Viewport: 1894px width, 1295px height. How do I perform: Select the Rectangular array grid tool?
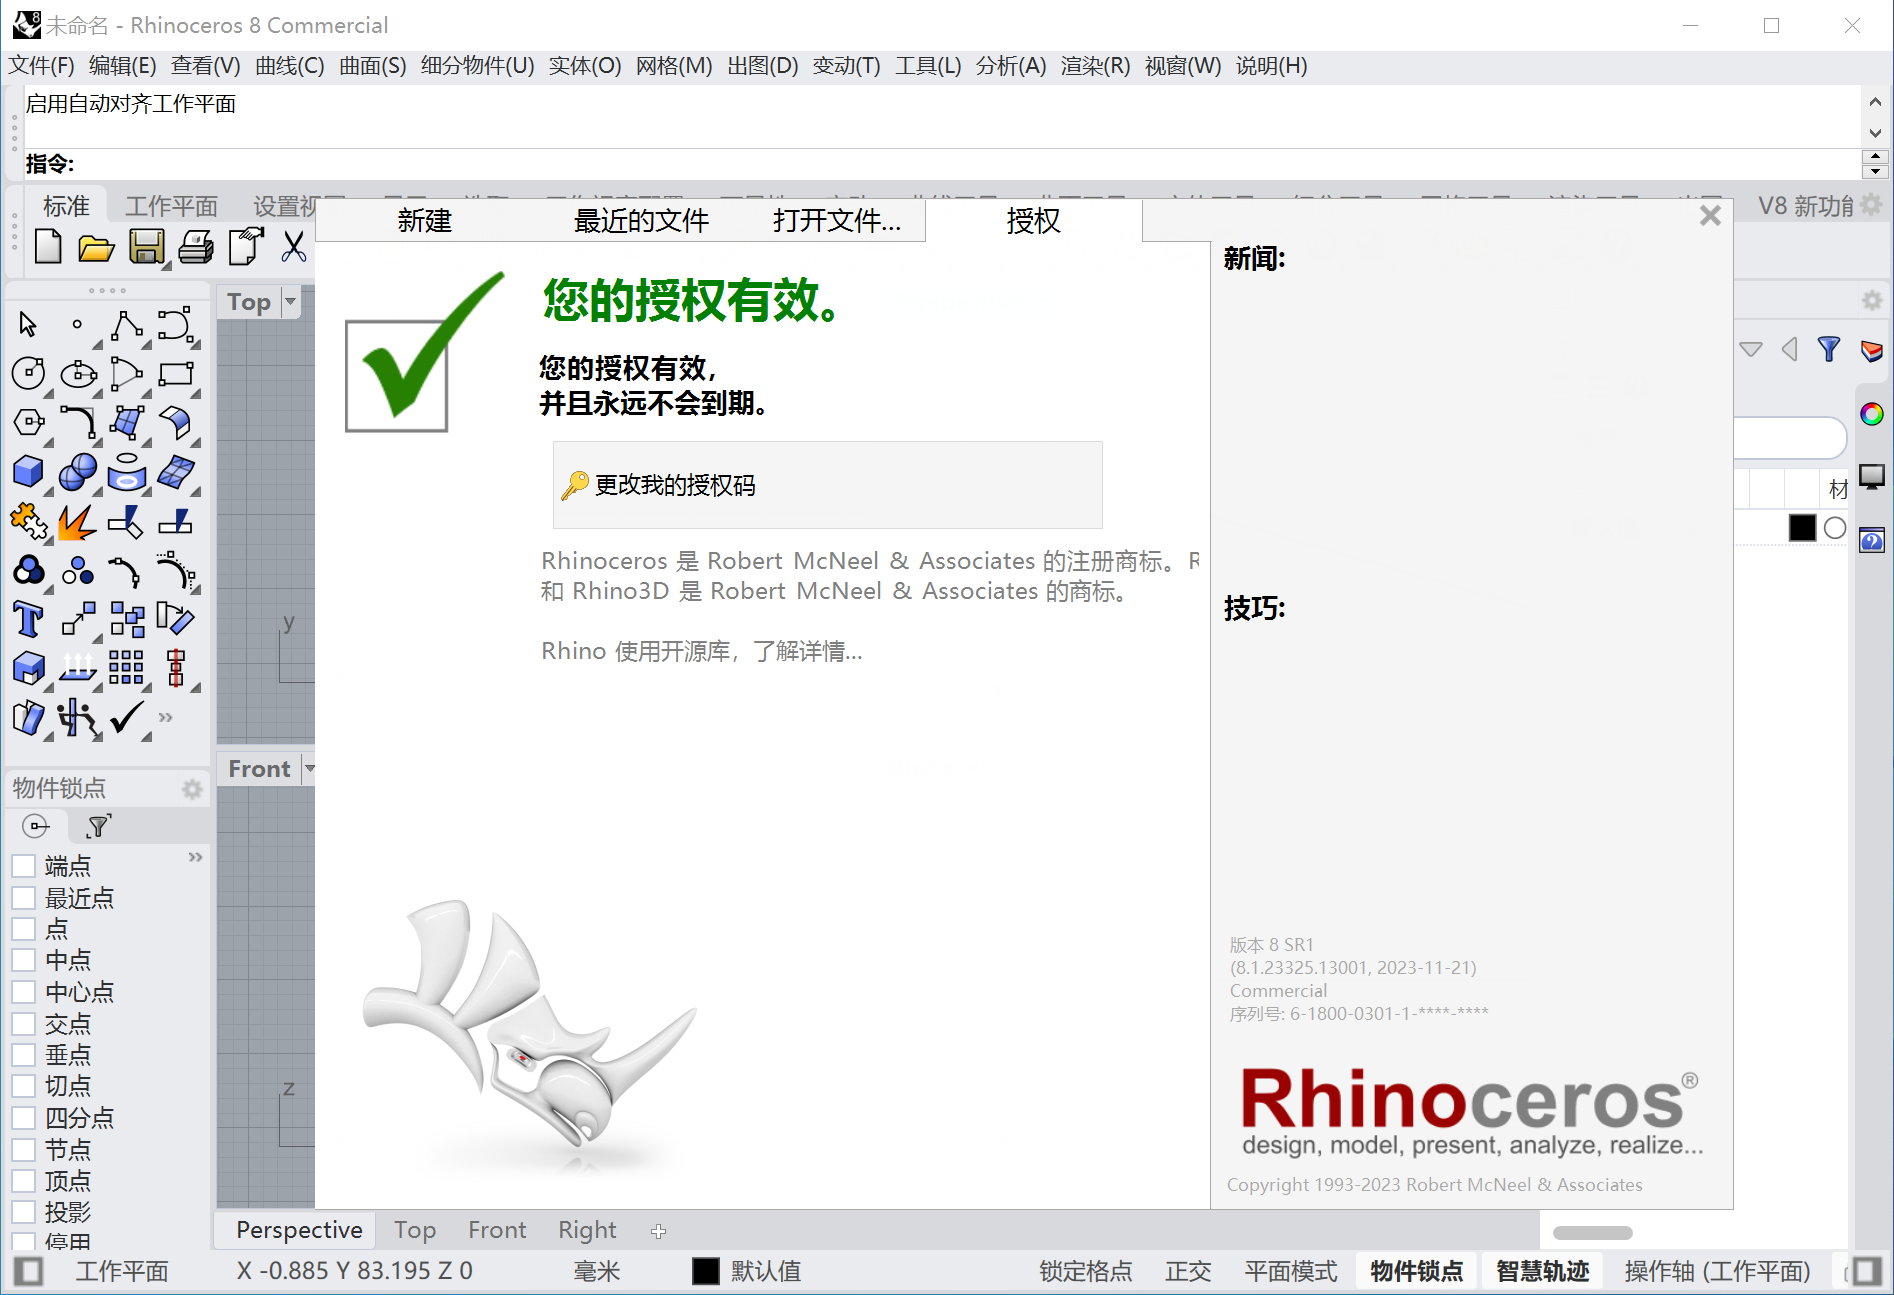pyautogui.click(x=126, y=667)
